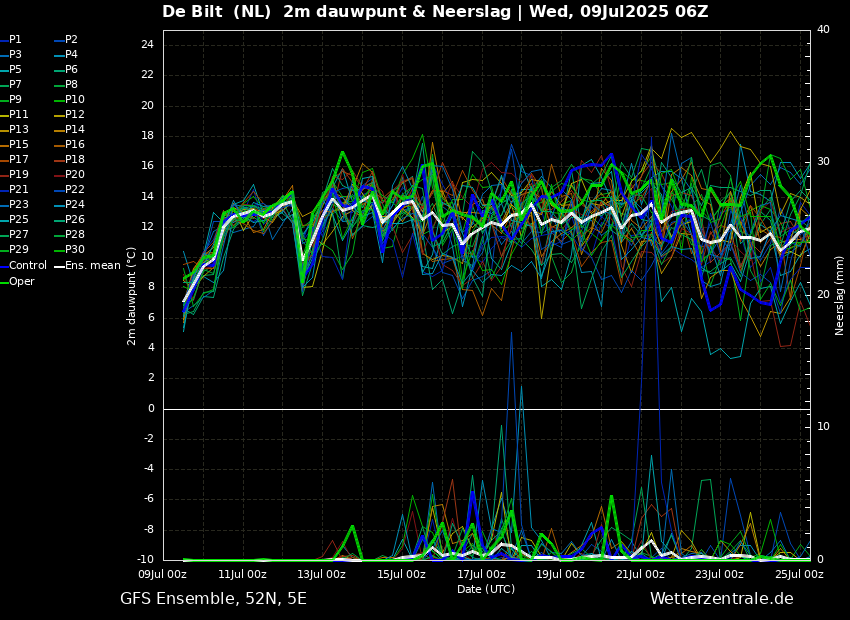The image size is (850, 620).
Task: Click the 19Jul 00z date label
Action: point(561,574)
